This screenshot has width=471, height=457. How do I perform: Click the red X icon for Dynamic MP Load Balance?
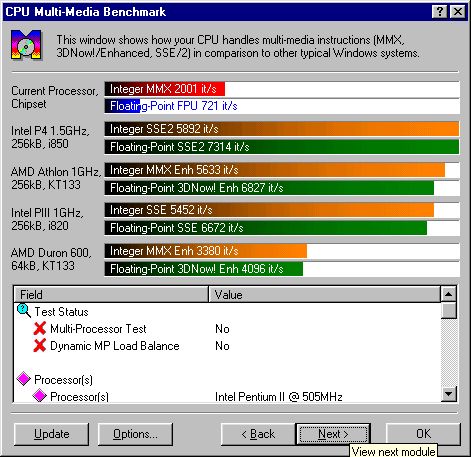point(40,346)
